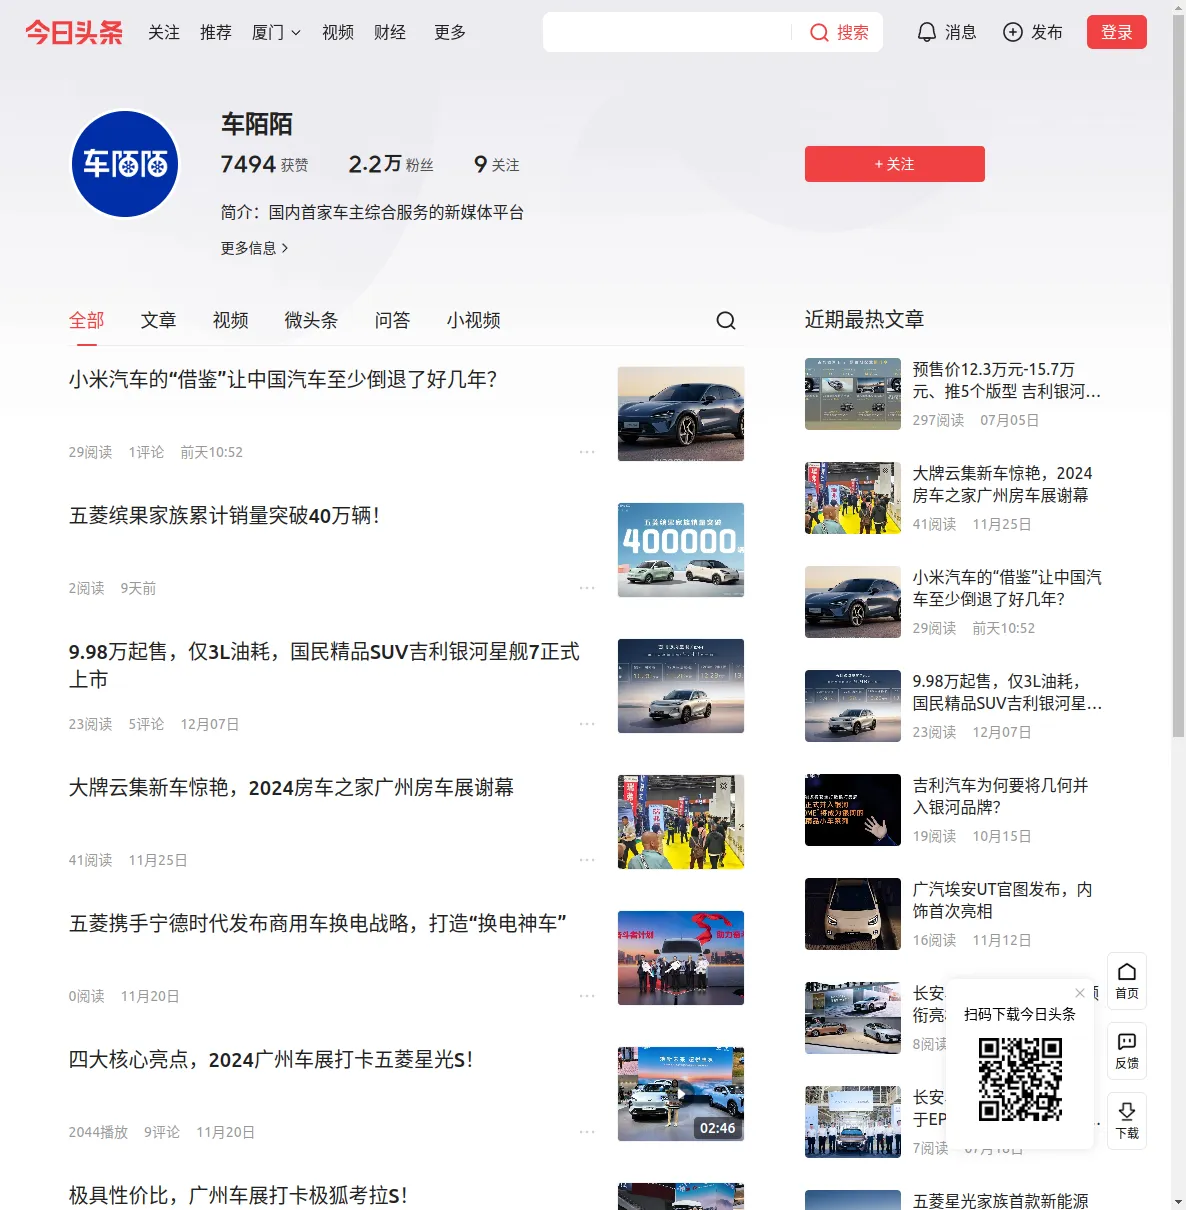This screenshot has width=1186, height=1210.
Task: Open more options for 五菱缤果 article
Action: (x=587, y=588)
